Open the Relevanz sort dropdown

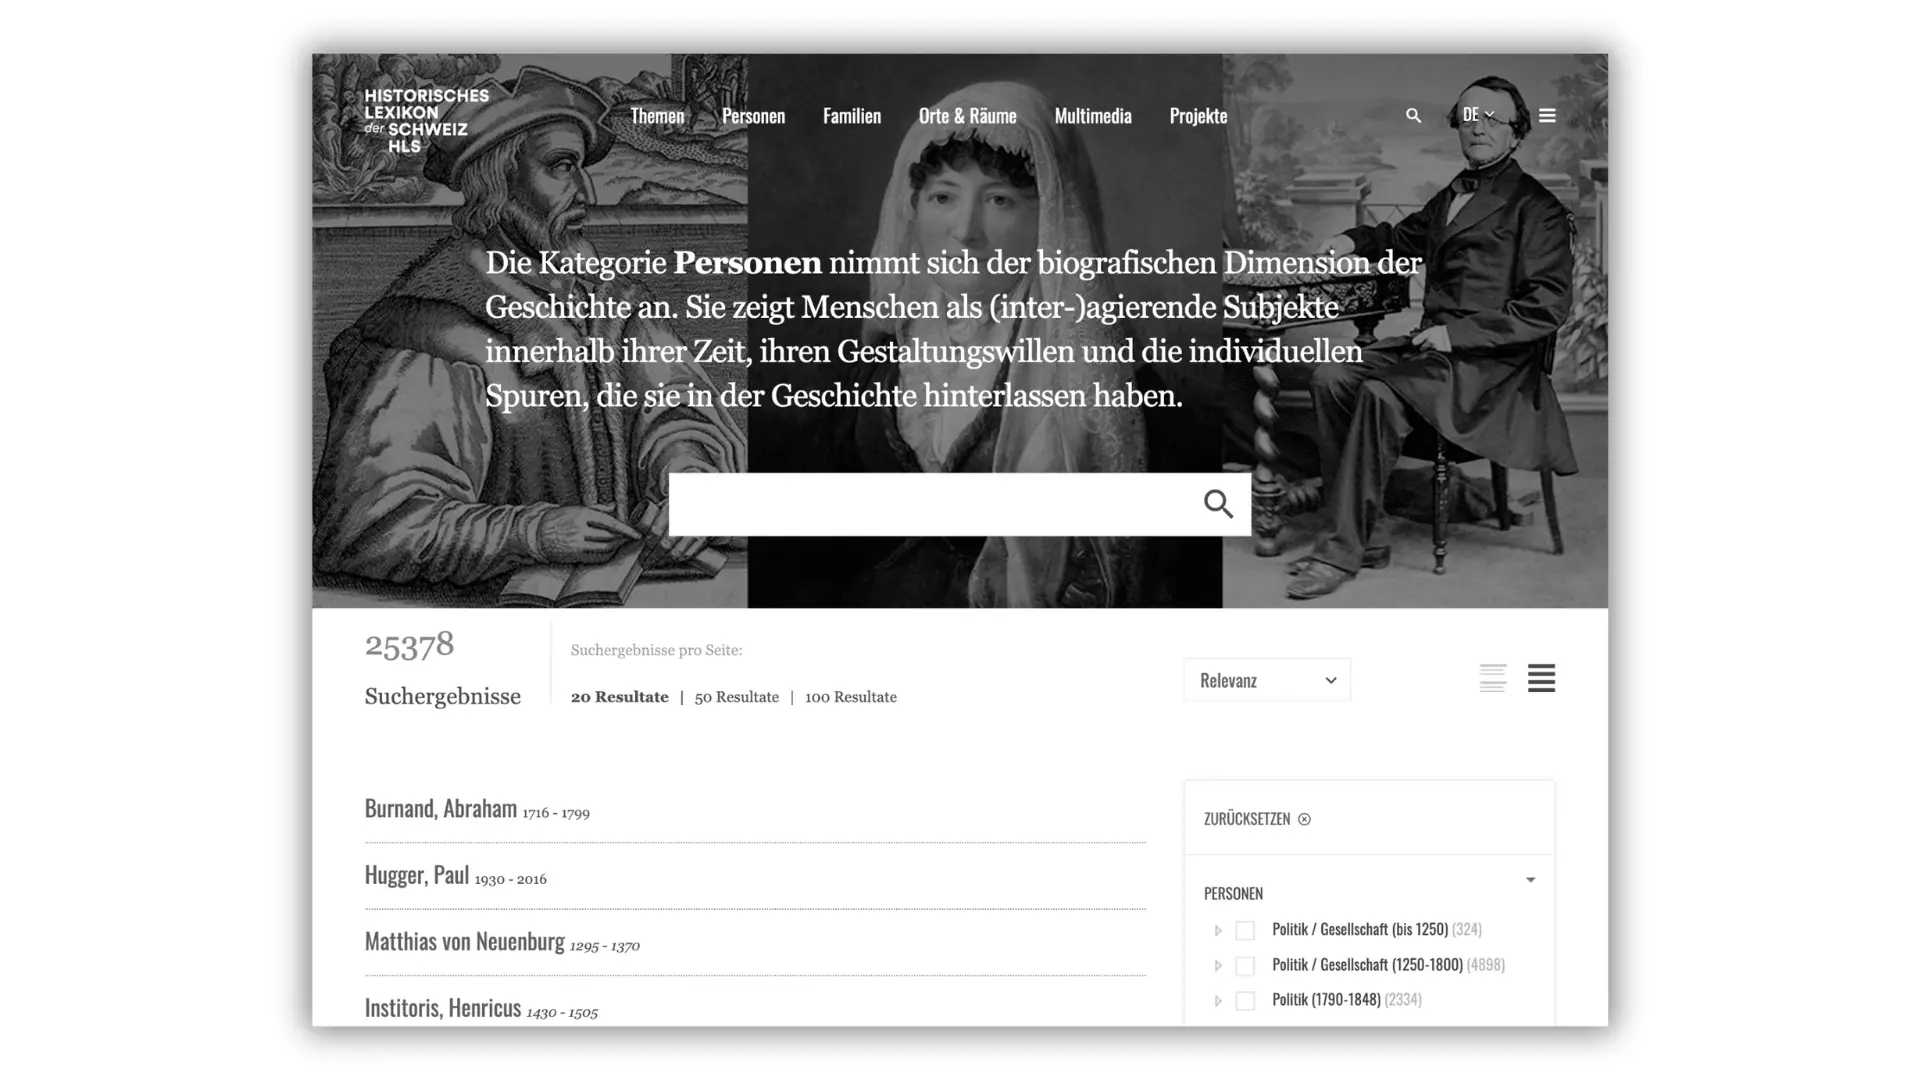pyautogui.click(x=1267, y=680)
